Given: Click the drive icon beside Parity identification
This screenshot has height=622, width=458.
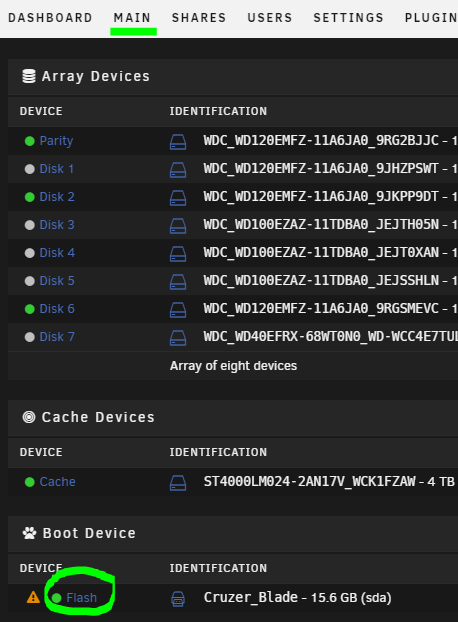Looking at the screenshot, I should 178,142.
